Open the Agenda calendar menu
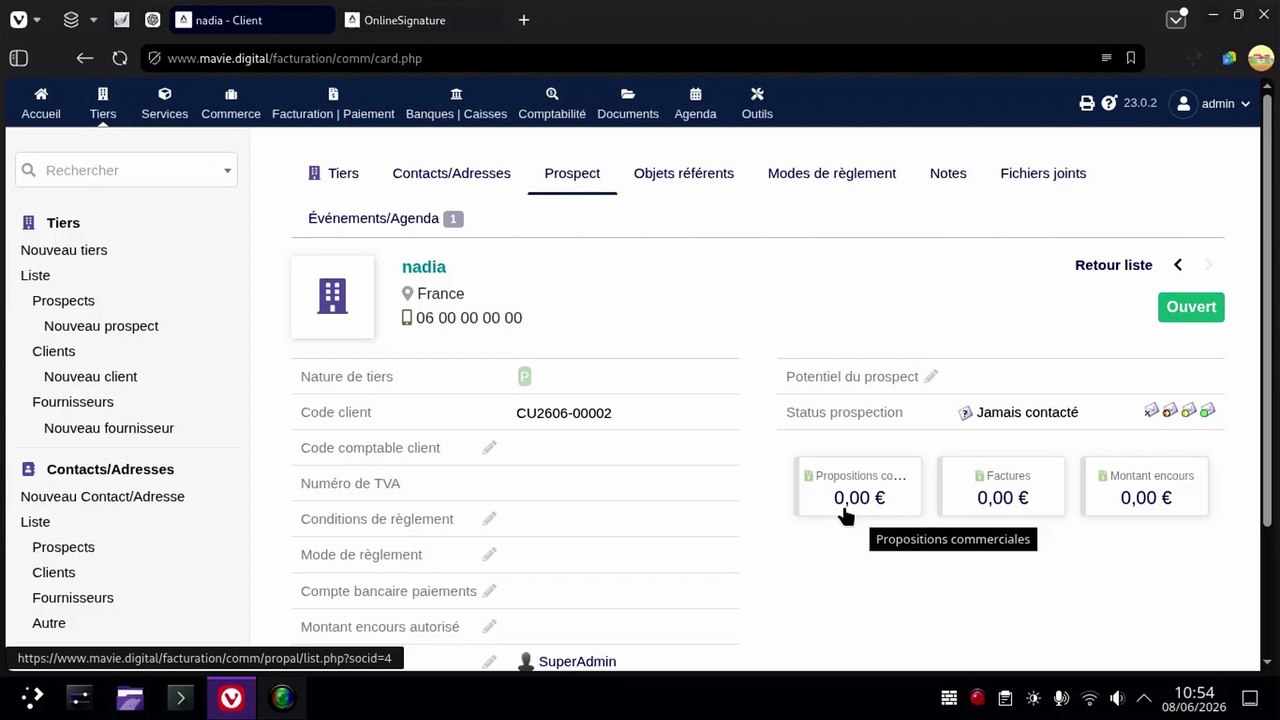This screenshot has width=1280, height=720. 695,103
